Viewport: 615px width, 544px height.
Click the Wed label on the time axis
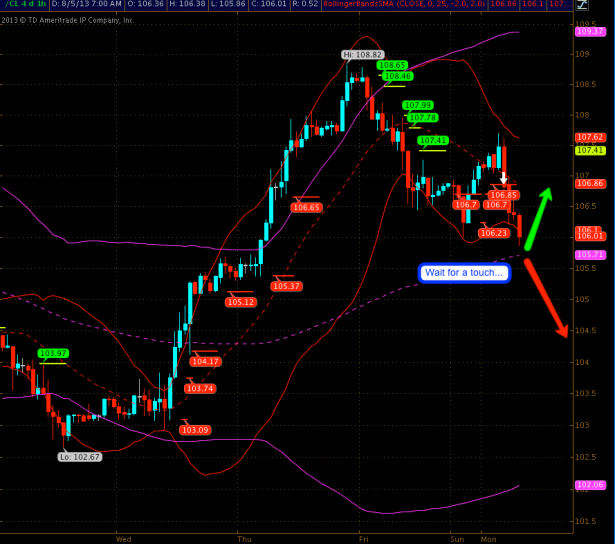pos(124,539)
